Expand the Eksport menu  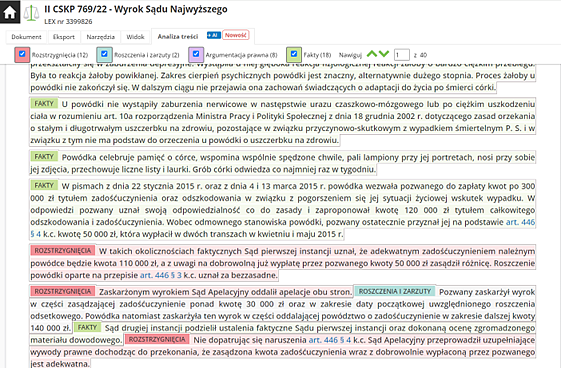tap(64, 37)
